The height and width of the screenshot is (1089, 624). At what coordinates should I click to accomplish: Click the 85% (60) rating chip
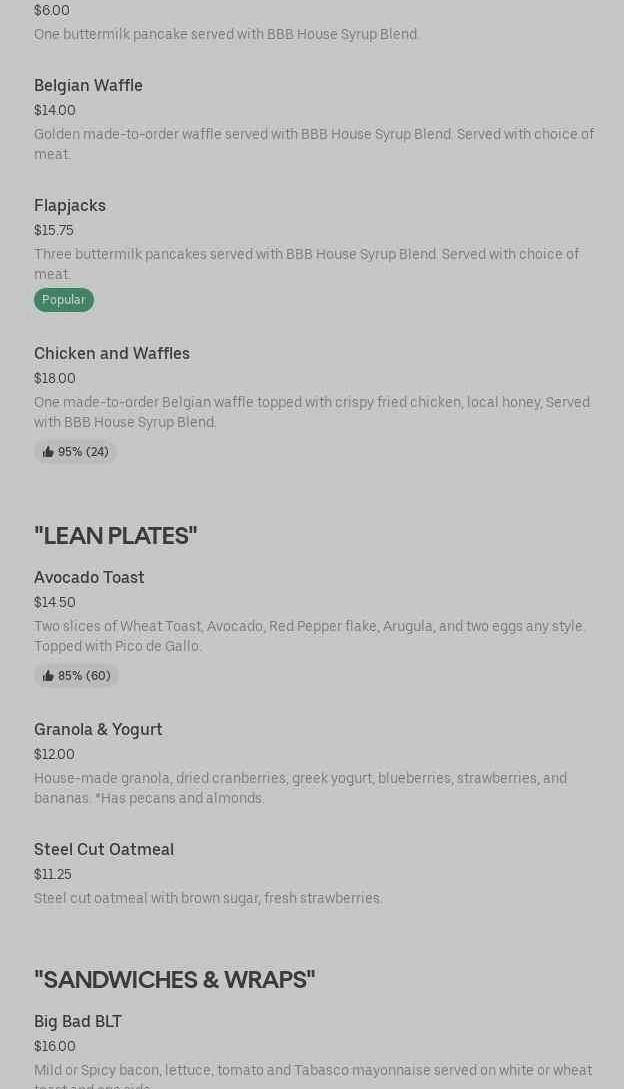pyautogui.click(x=76, y=676)
